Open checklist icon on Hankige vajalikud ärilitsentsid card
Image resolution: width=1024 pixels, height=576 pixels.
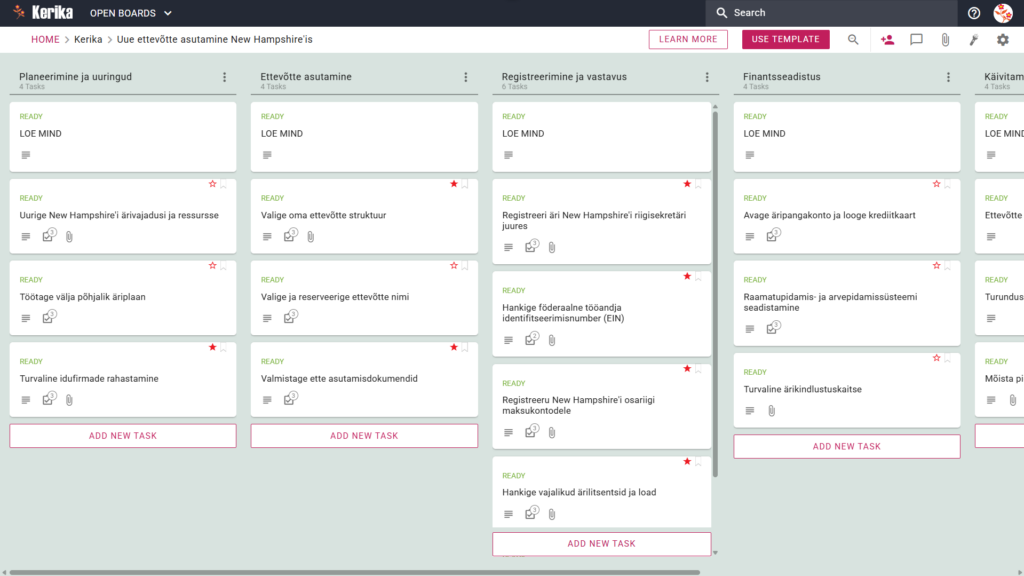click(532, 513)
